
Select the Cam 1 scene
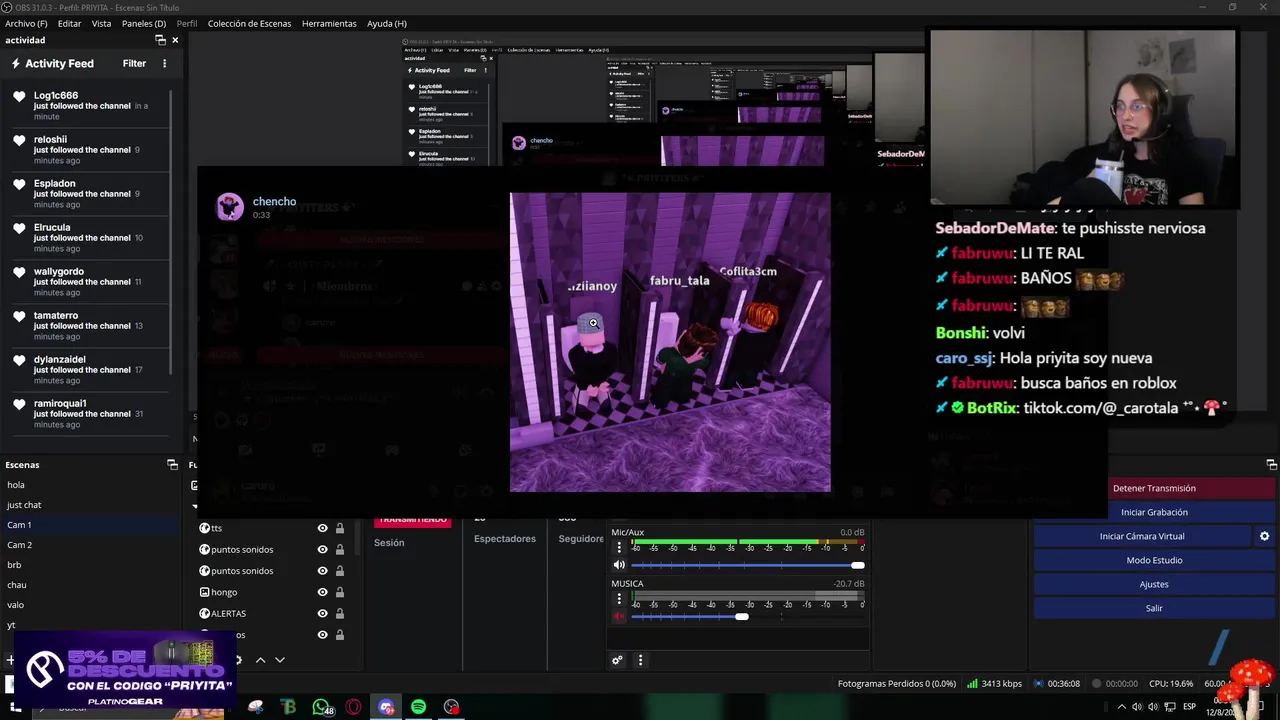[x=90, y=525]
